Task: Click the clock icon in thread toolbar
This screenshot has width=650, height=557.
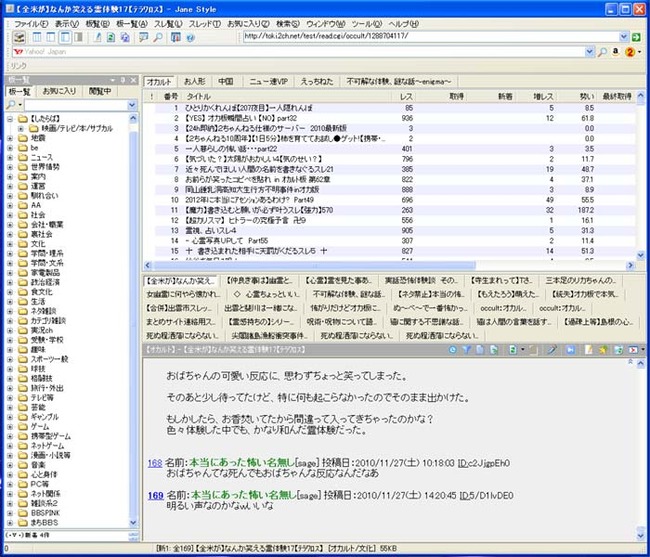Action: point(453,350)
